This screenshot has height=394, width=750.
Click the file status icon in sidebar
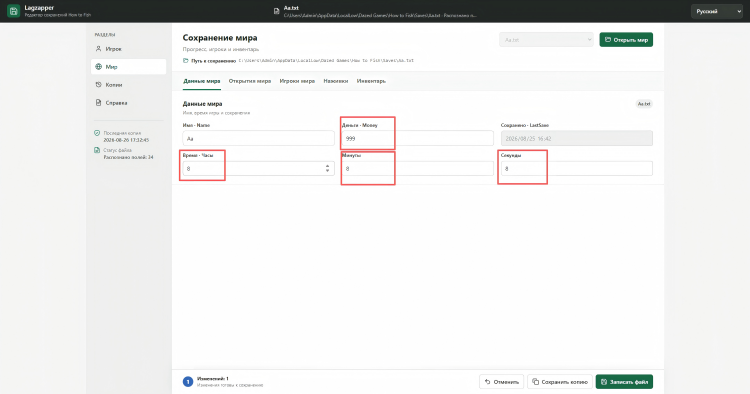click(x=97, y=150)
